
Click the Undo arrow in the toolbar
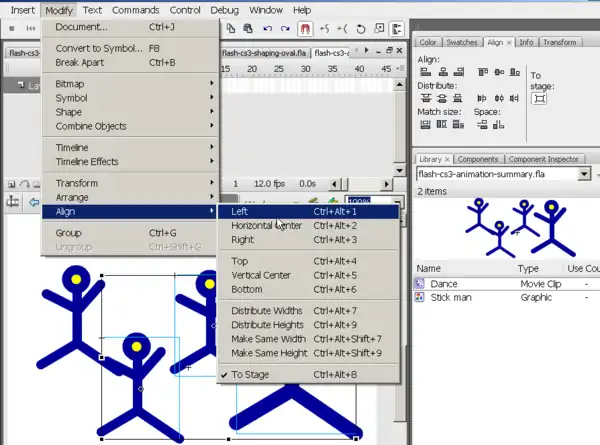(x=267, y=30)
